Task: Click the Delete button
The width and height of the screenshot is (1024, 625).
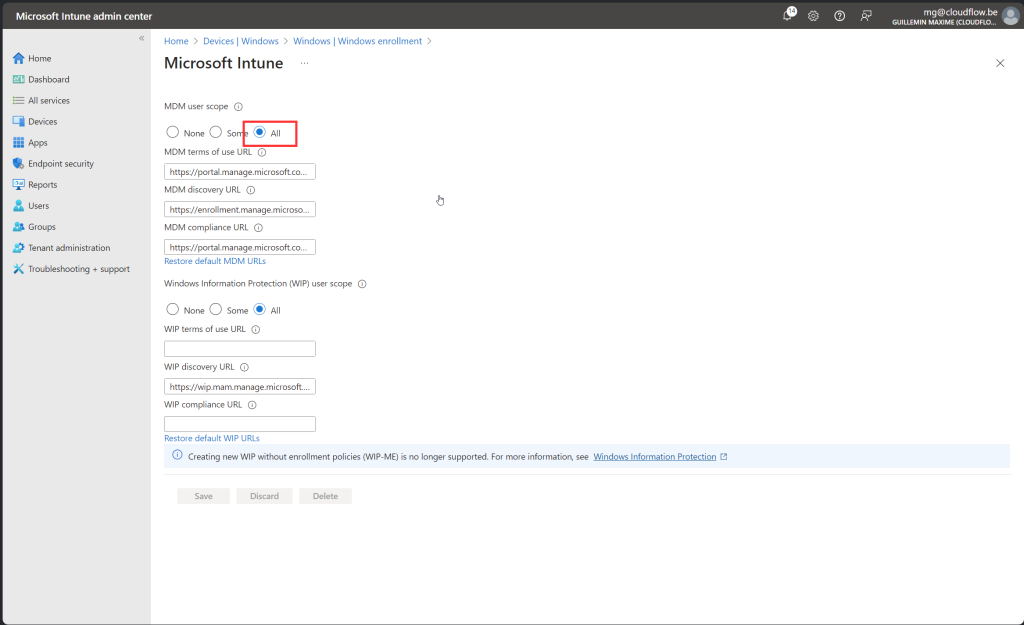Action: [x=325, y=496]
